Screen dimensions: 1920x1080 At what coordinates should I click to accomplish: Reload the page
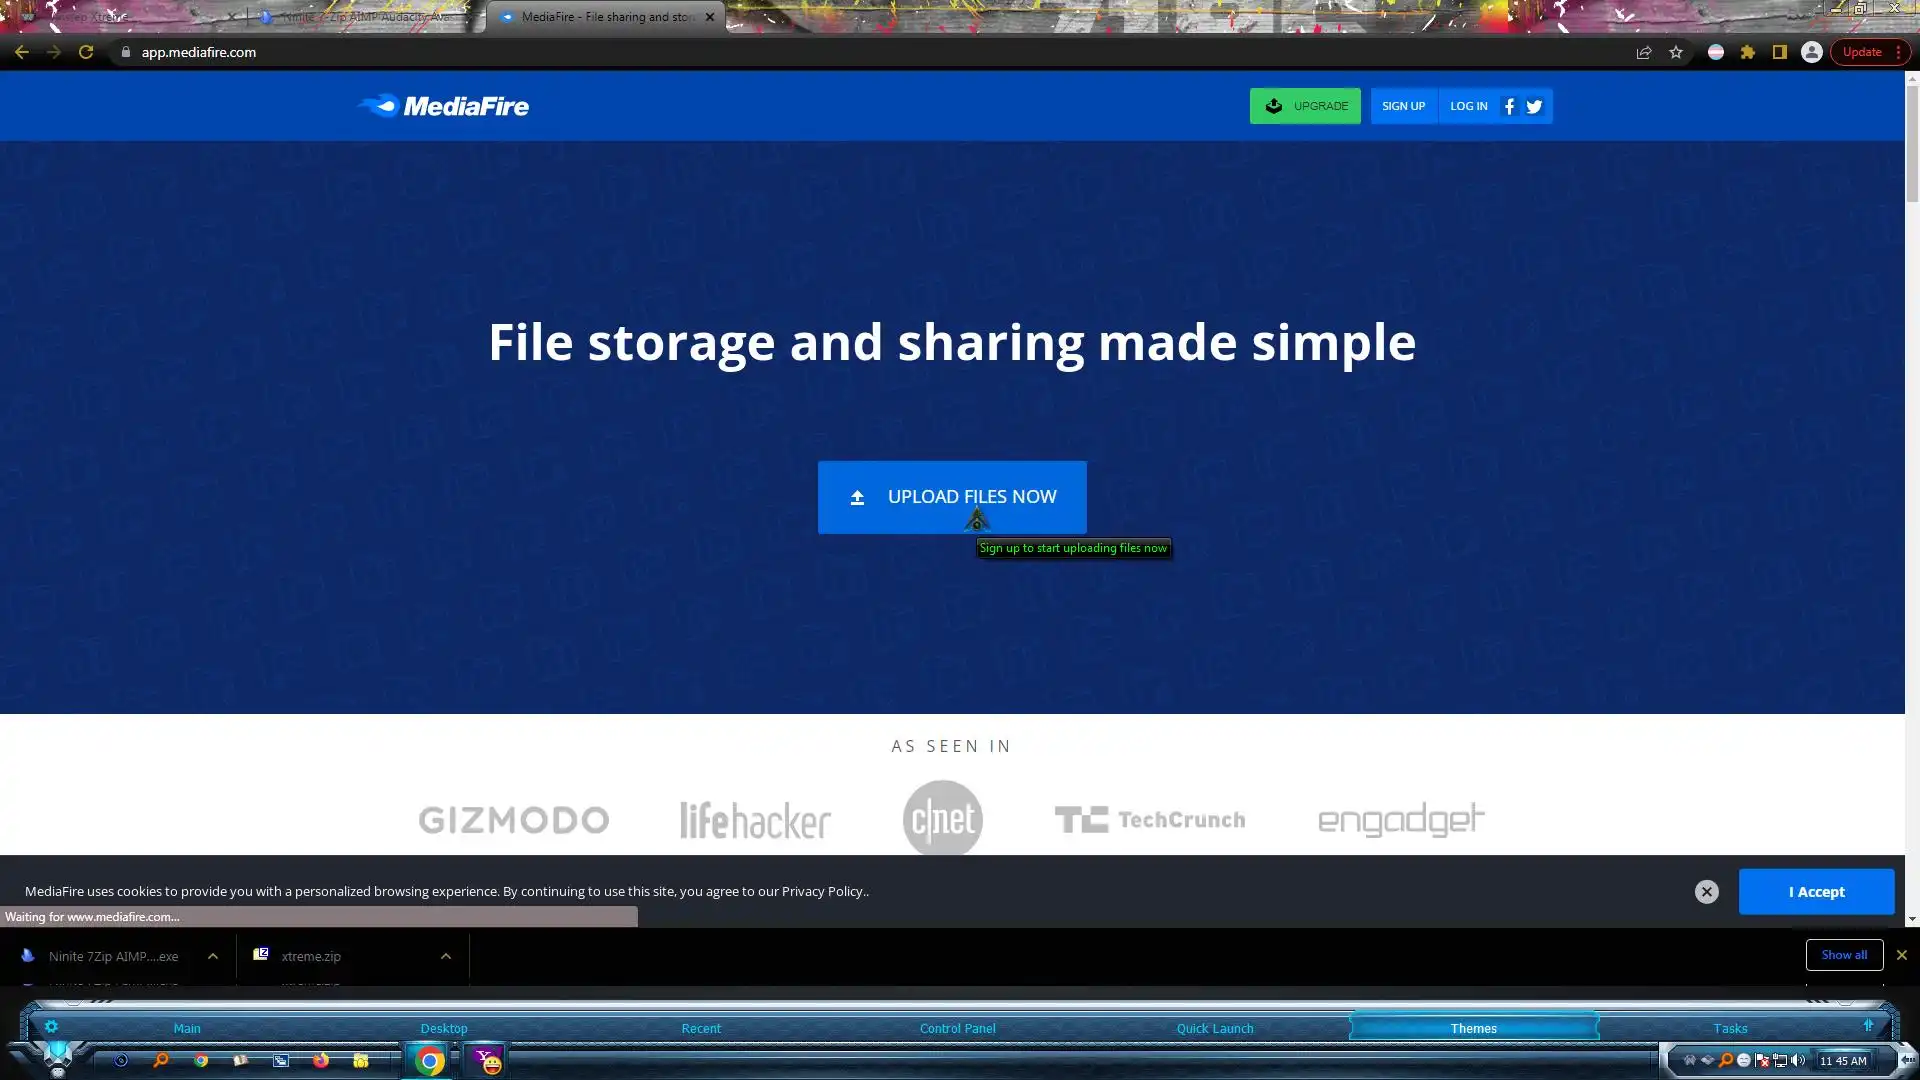(x=86, y=52)
